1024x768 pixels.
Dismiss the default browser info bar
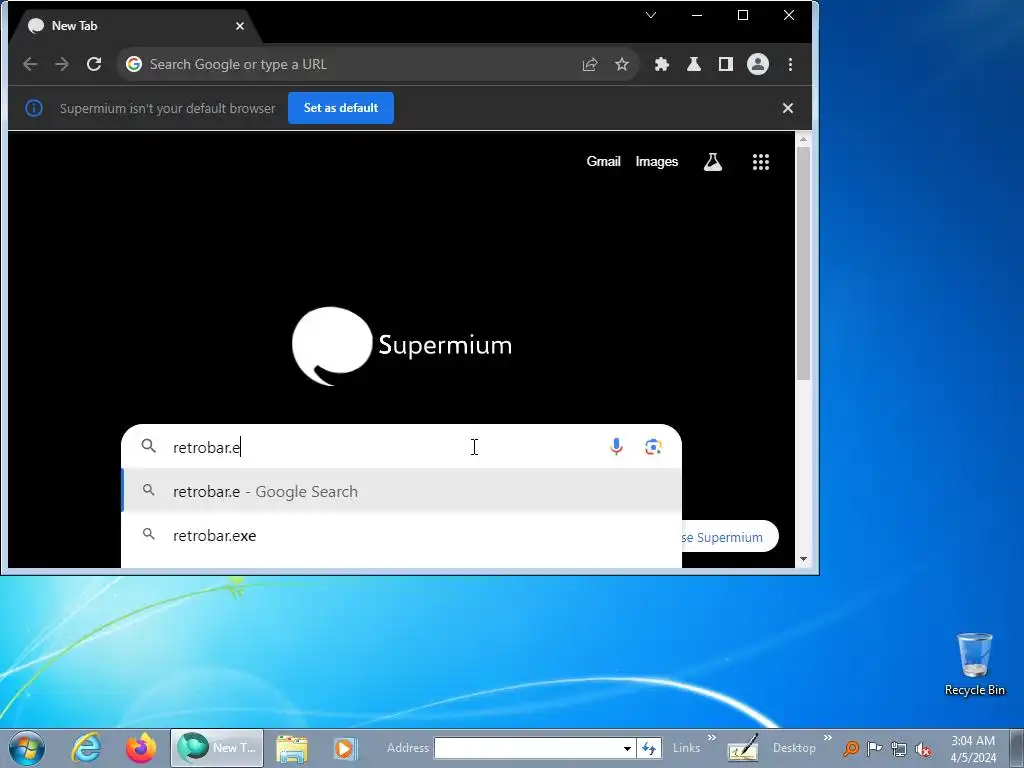tap(788, 108)
